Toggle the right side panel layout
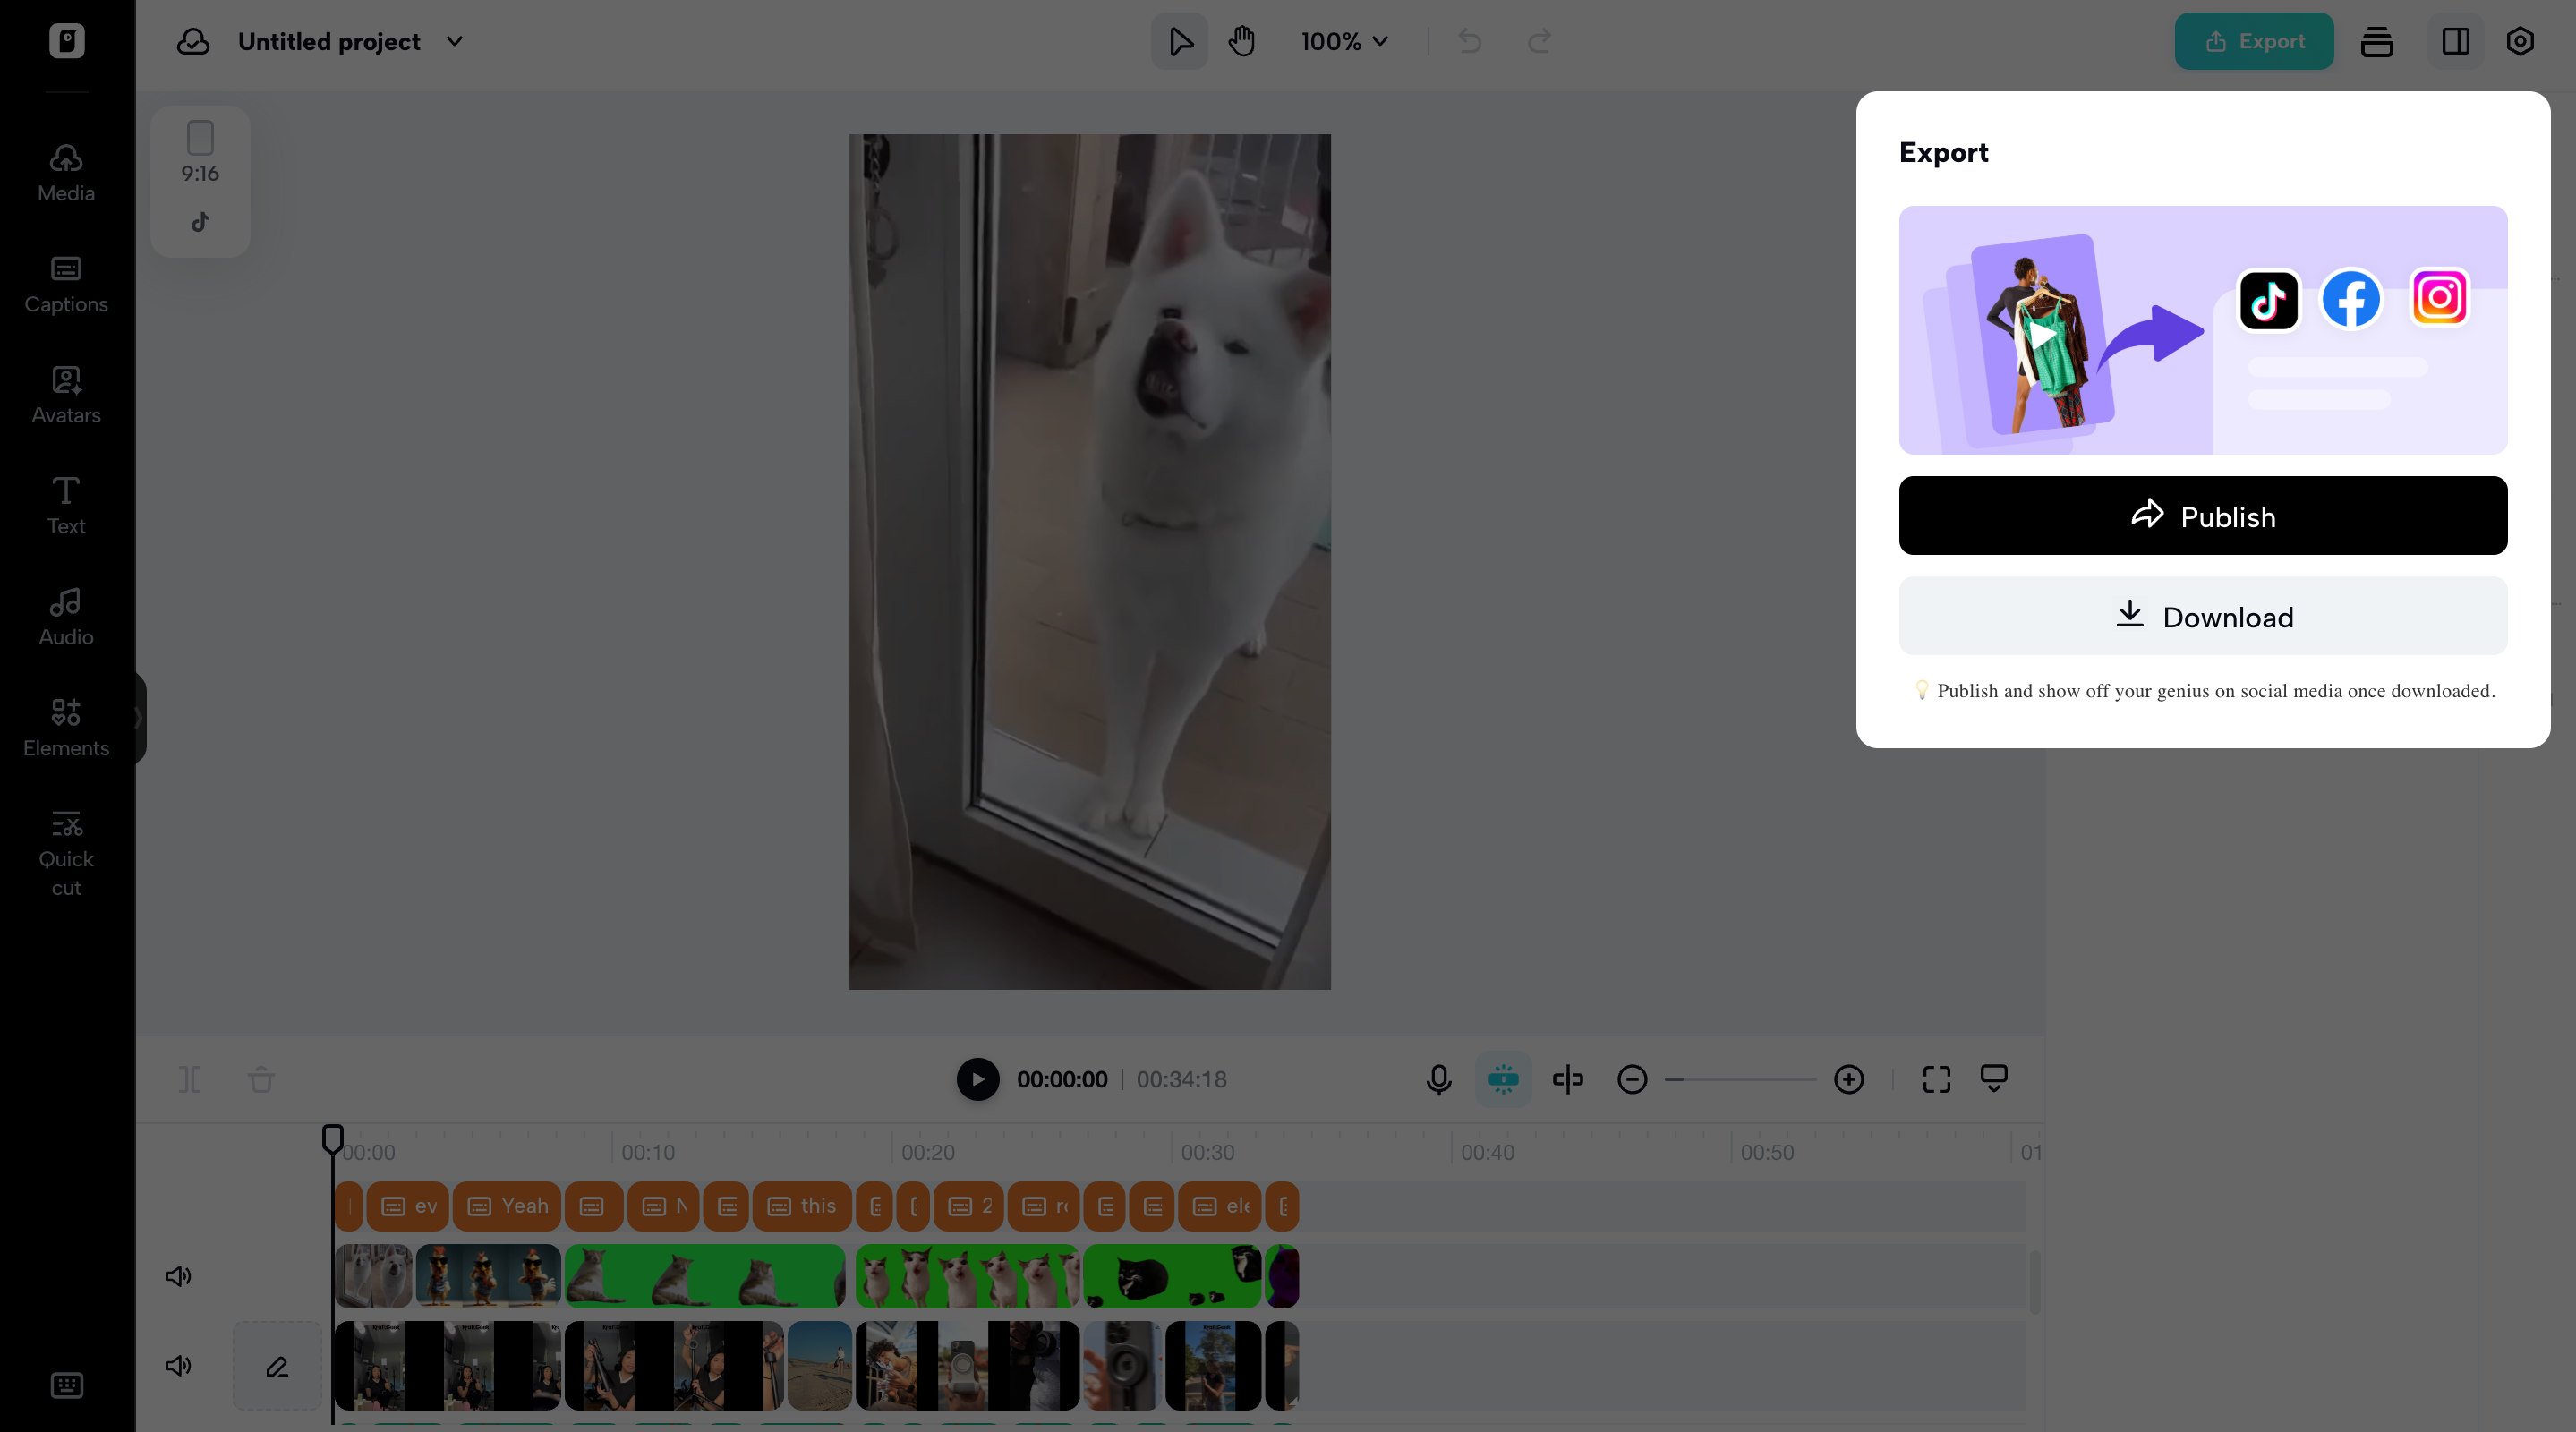The height and width of the screenshot is (1432, 2576). (x=2455, y=41)
